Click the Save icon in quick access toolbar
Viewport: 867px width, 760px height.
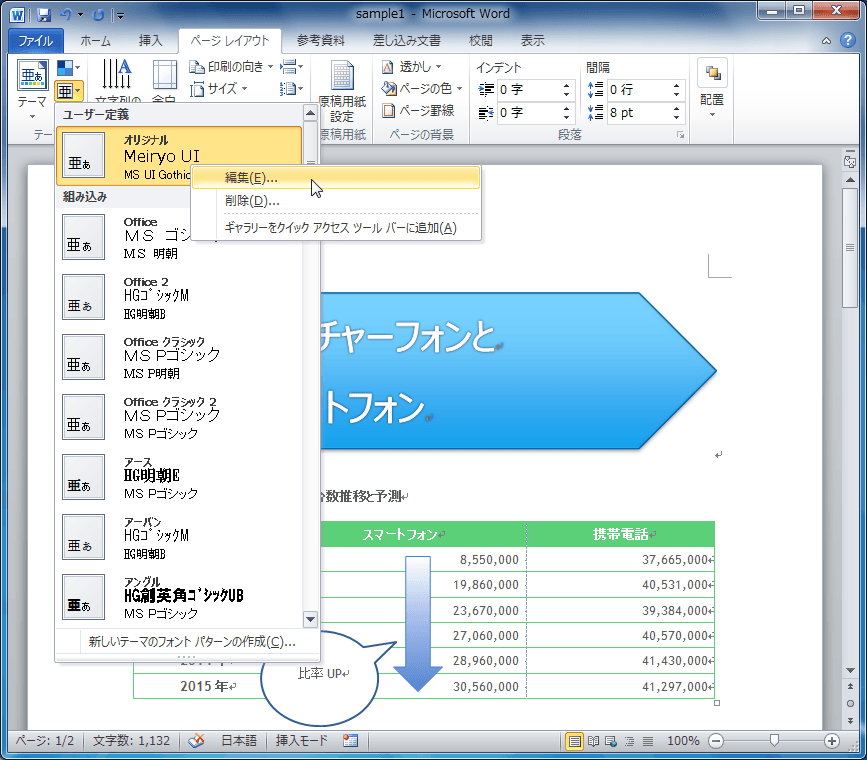coord(44,15)
